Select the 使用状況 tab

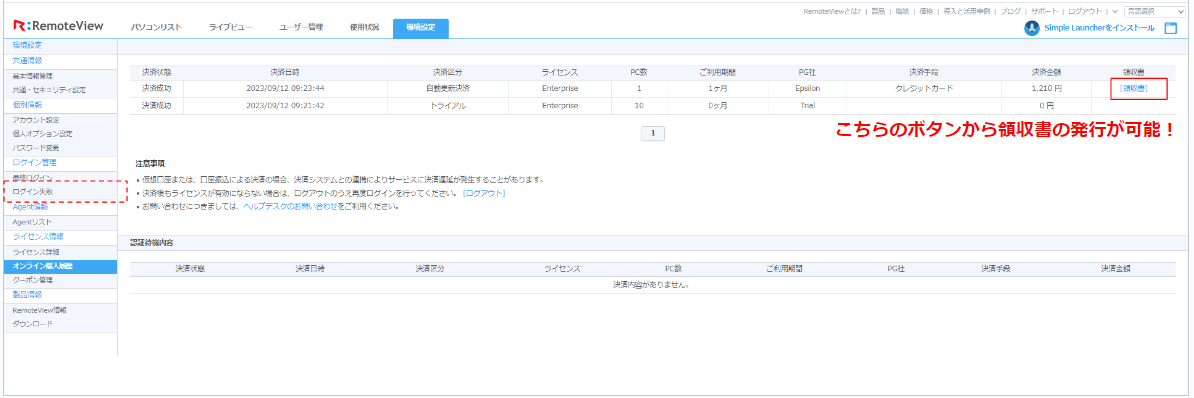[364, 28]
